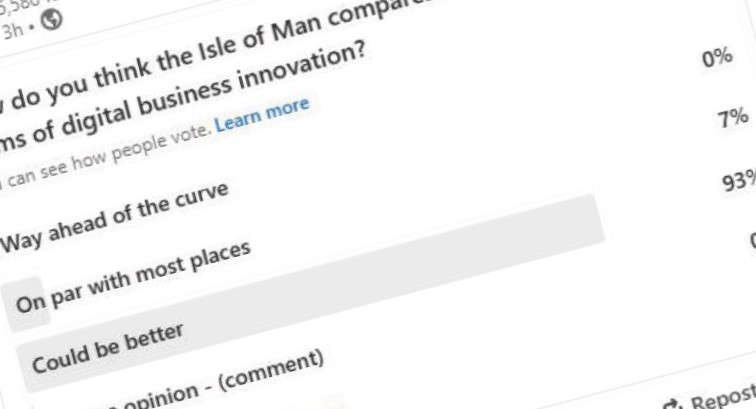Click the small 7% result bar
This screenshot has width=756, height=409.
tap(26, 304)
